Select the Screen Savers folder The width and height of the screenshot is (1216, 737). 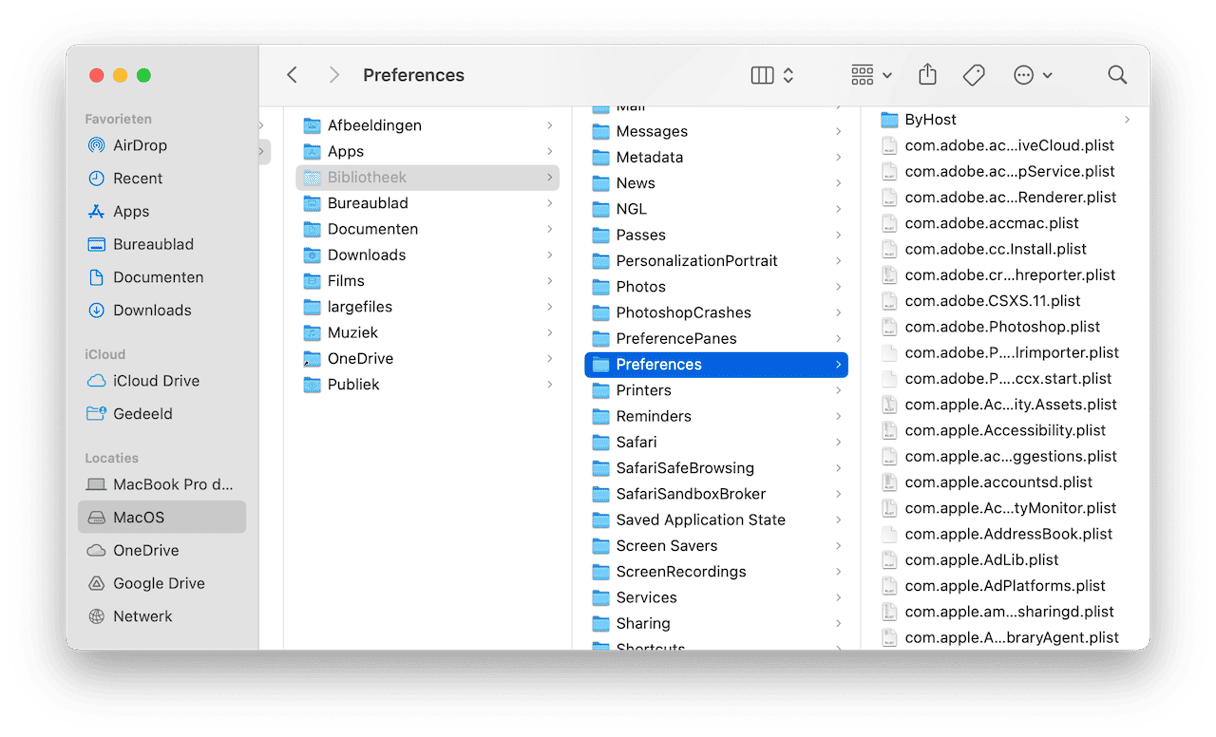[x=716, y=546]
